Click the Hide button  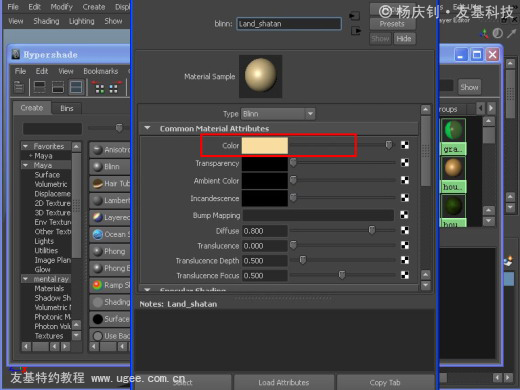tap(404, 39)
